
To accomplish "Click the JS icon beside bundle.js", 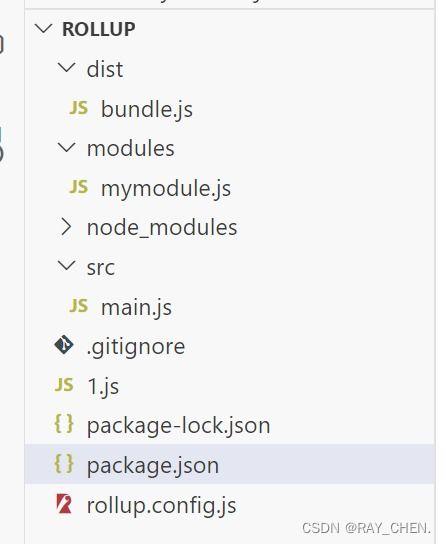I will point(79,108).
